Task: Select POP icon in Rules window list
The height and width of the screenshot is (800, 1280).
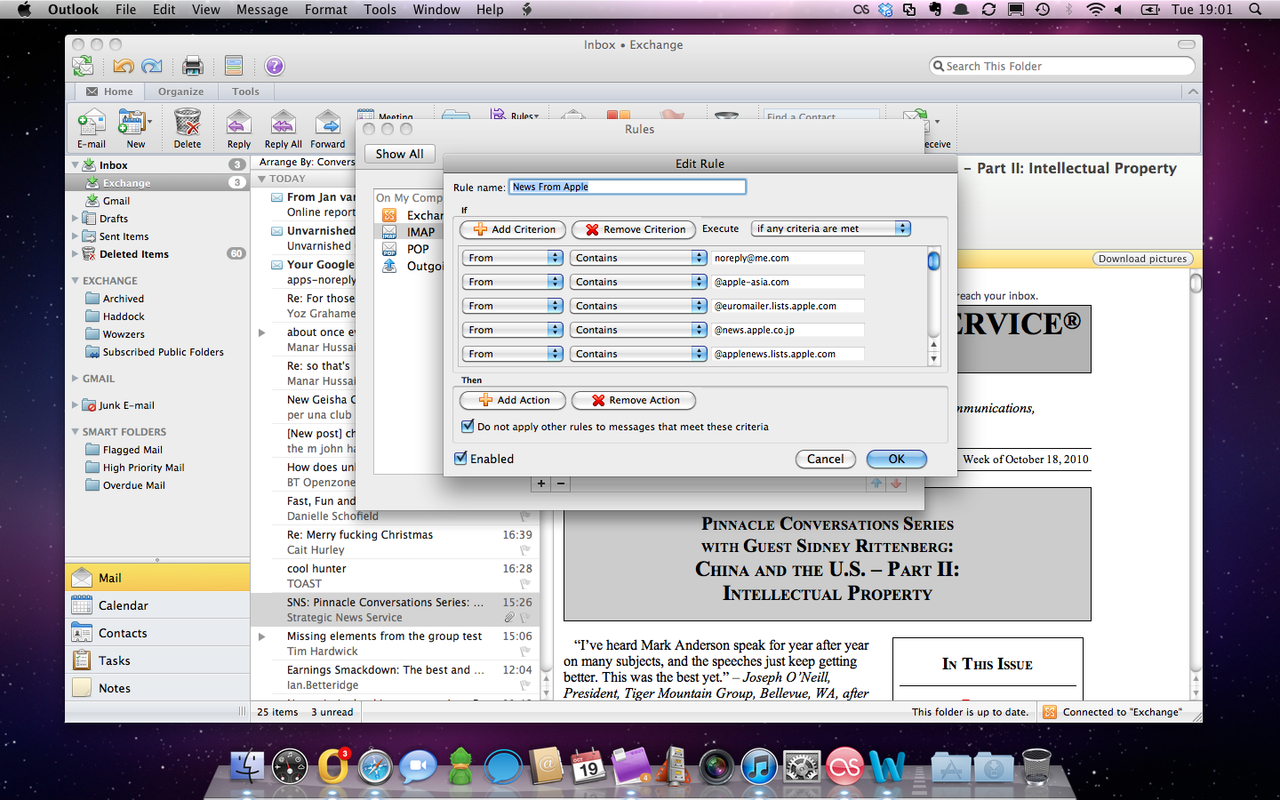Action: [x=391, y=249]
